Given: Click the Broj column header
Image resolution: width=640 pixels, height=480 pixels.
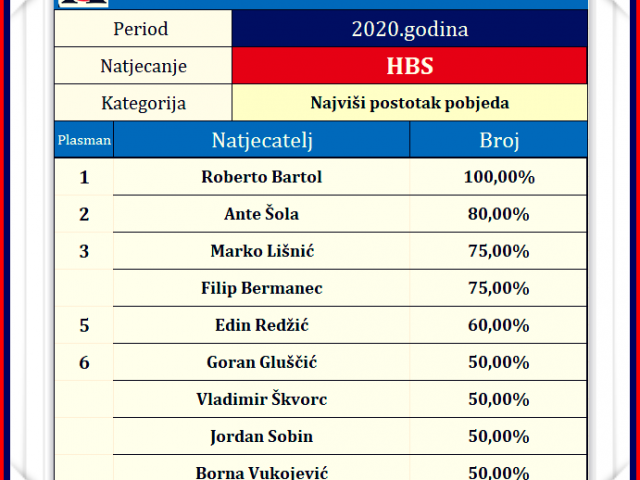Looking at the screenshot, I should [x=498, y=140].
